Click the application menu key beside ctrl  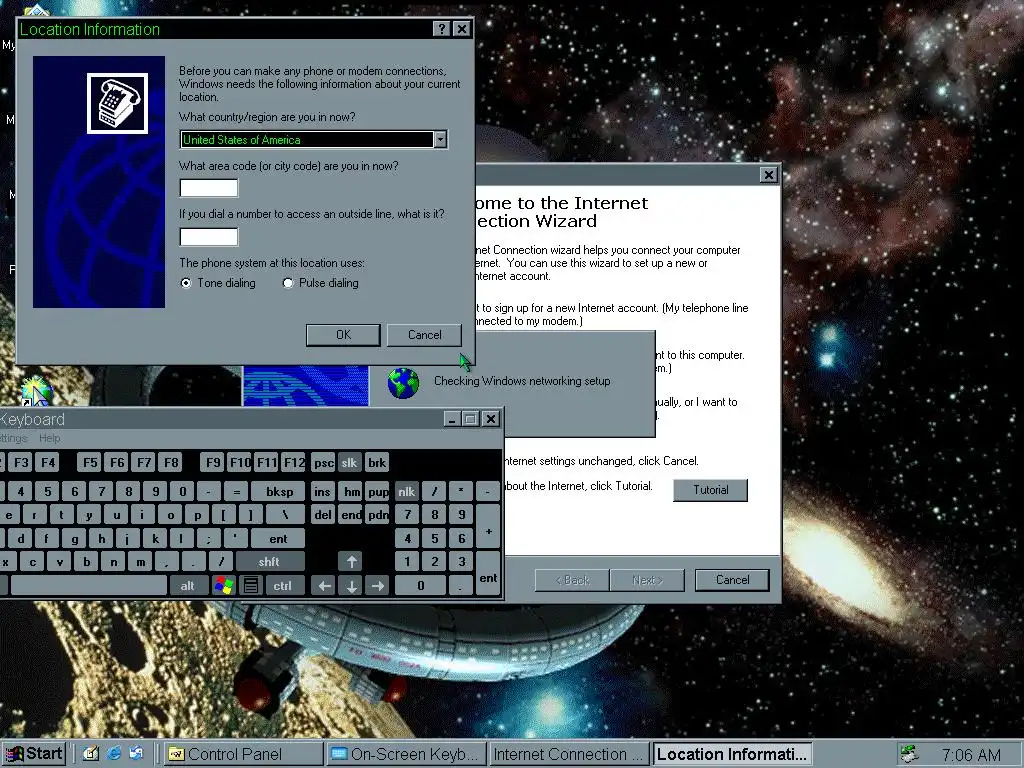[251, 585]
